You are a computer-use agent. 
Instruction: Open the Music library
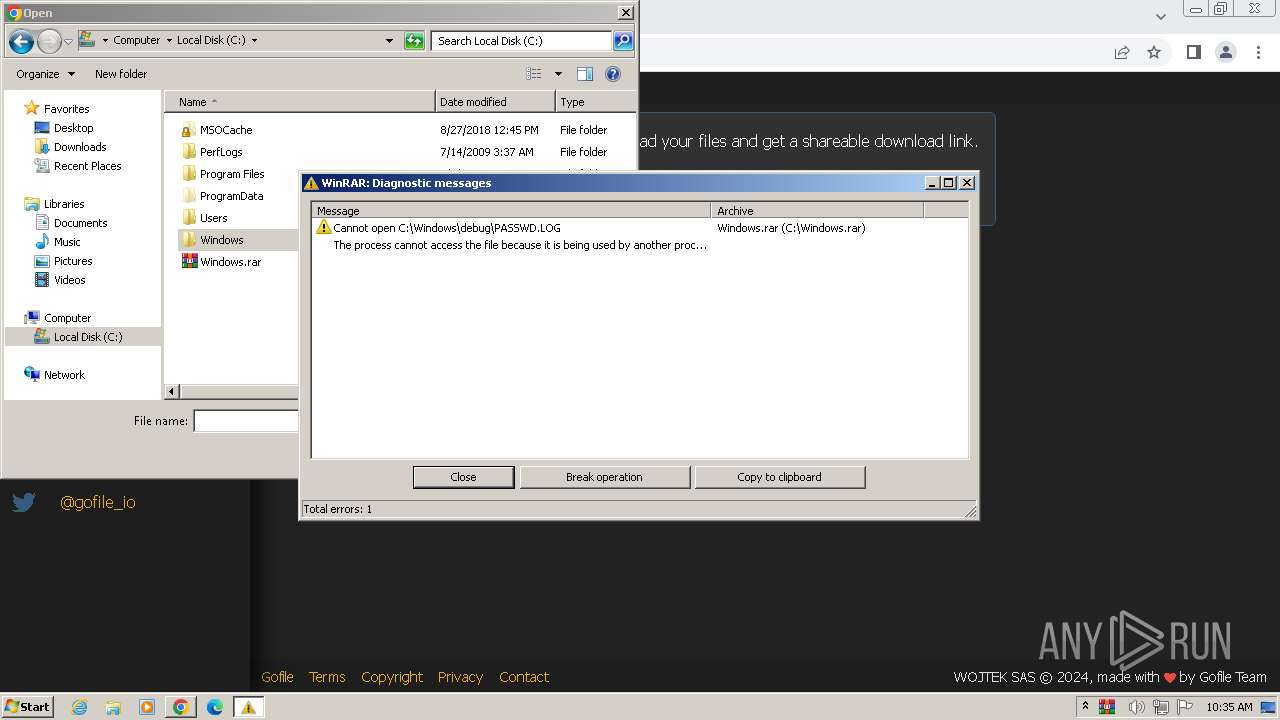67,242
